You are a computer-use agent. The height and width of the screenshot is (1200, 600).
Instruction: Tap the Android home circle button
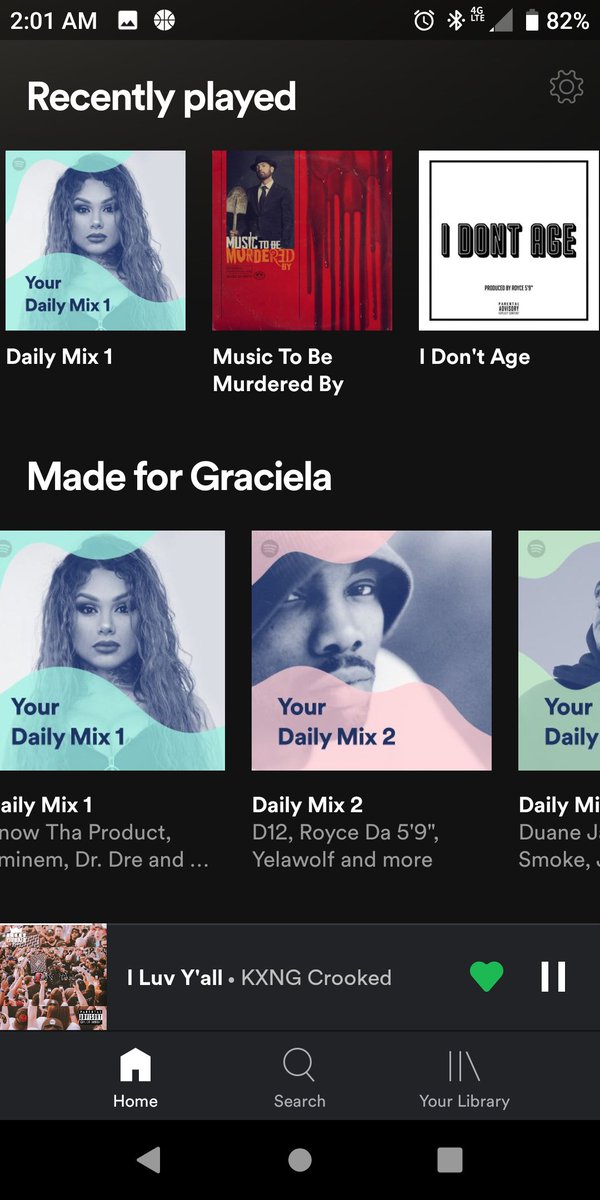point(299,1159)
